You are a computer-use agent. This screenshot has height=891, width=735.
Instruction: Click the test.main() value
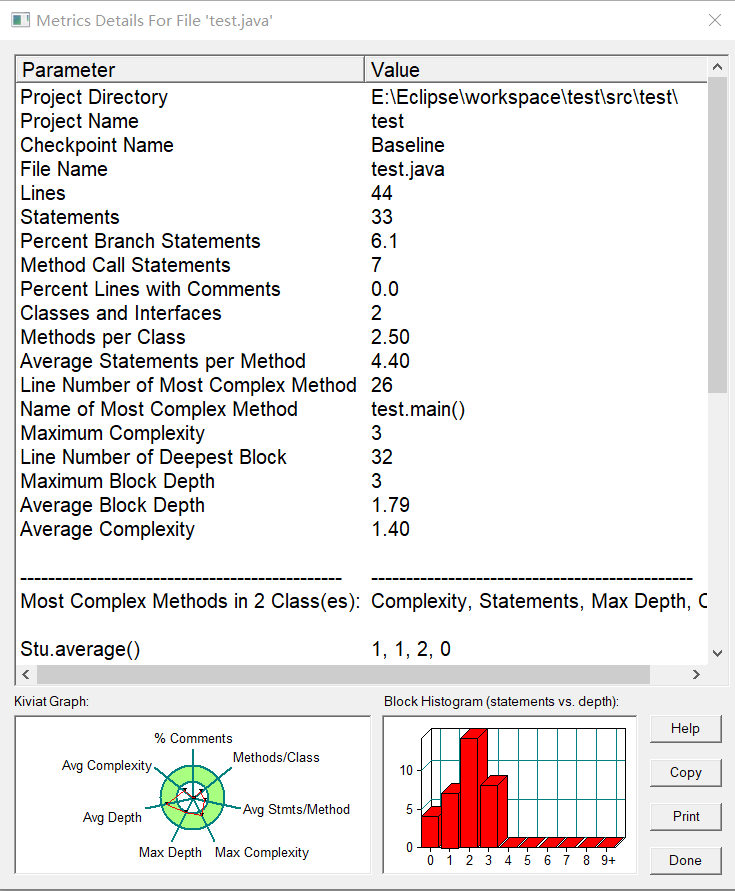[x=418, y=409]
